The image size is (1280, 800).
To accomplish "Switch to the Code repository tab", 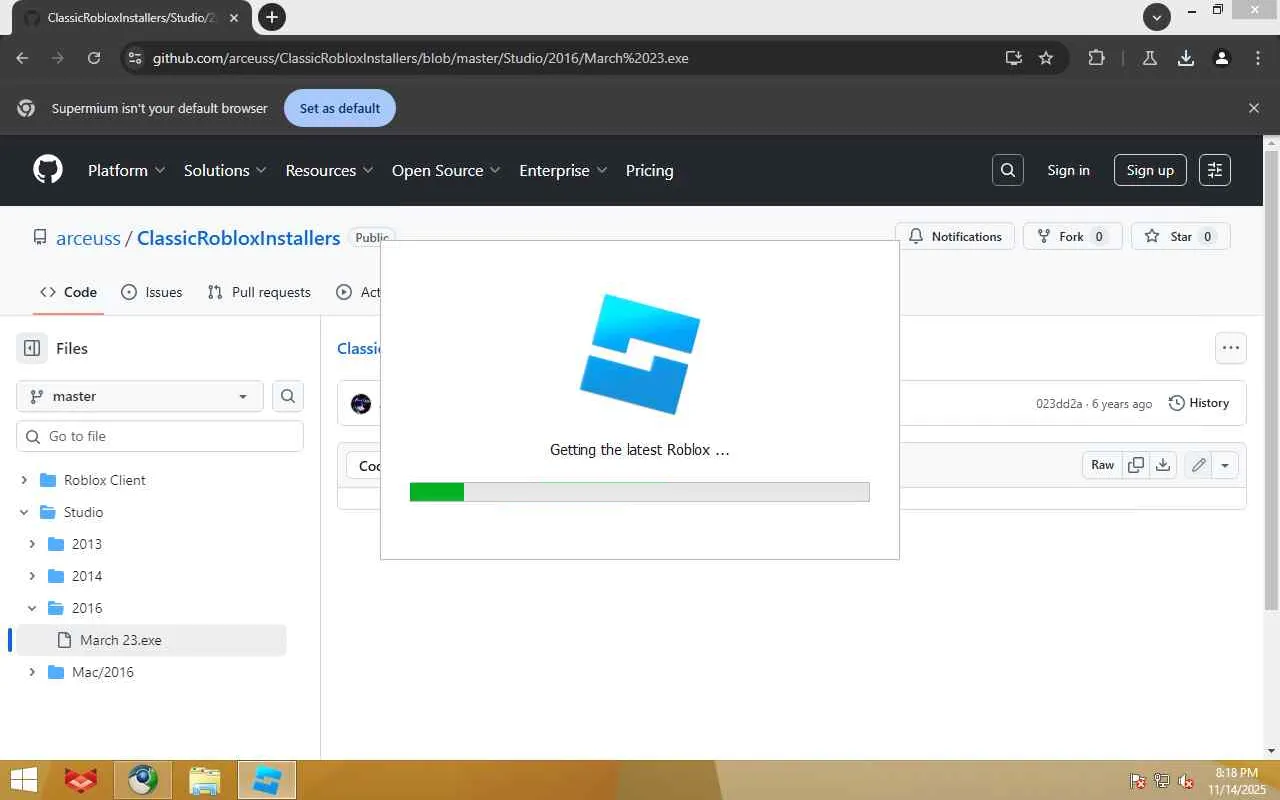I will [x=68, y=292].
